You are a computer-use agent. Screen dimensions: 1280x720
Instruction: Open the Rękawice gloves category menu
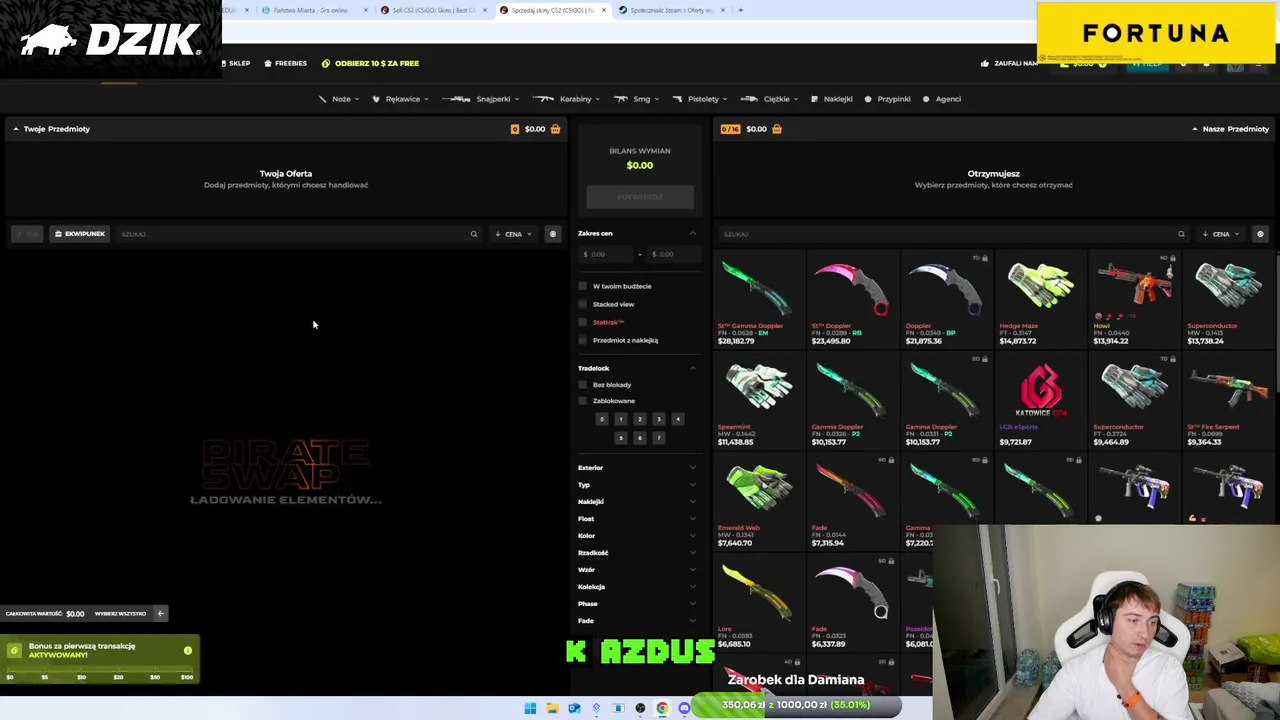pos(400,99)
